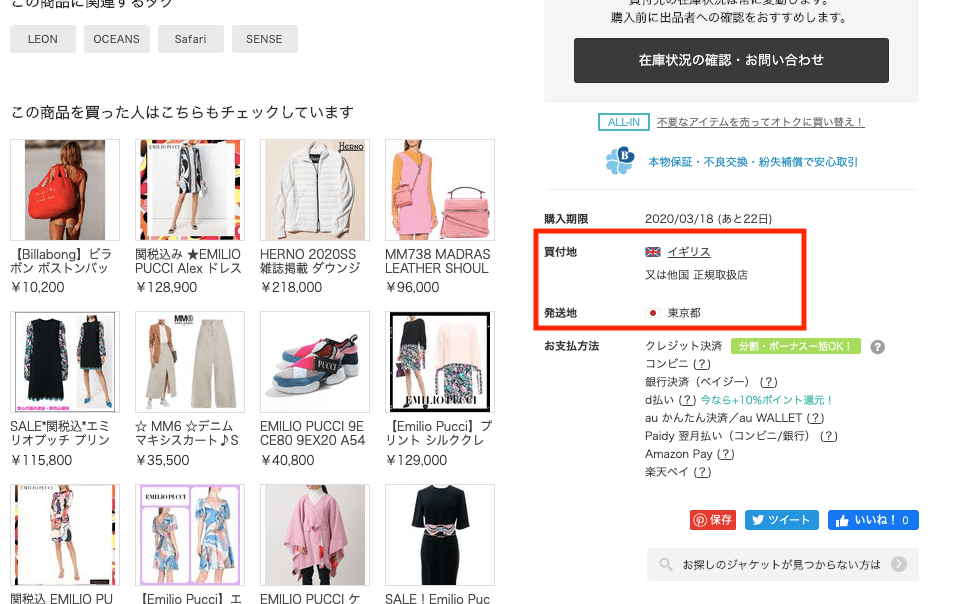
Task: Click HERNO 2020SS 雑誌掲載 ダウンジ title
Action: [310, 261]
